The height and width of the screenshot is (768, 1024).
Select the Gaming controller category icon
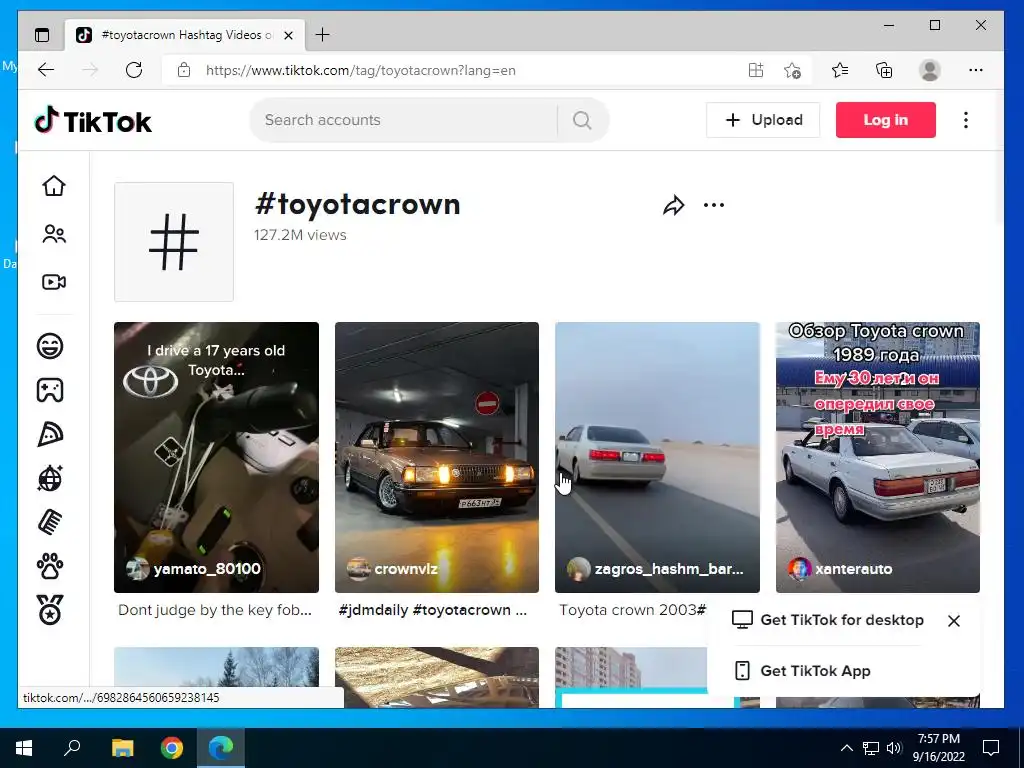pos(50,390)
